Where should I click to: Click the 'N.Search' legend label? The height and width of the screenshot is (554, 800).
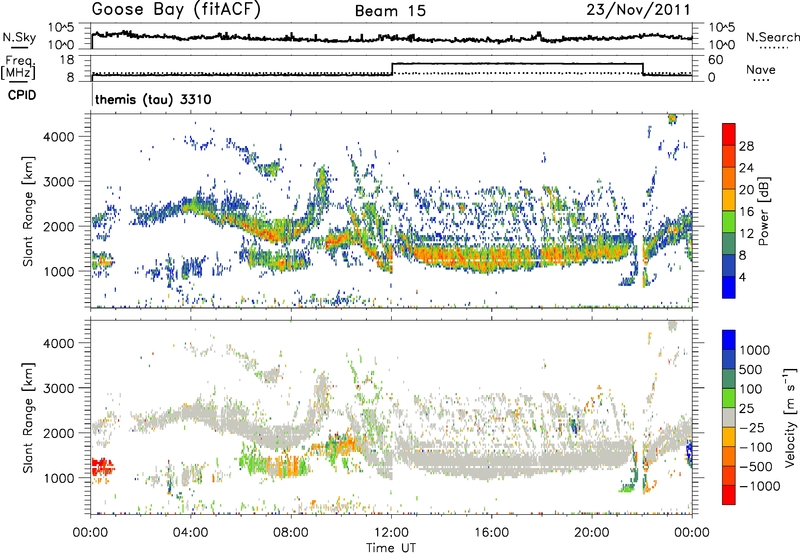coord(772,37)
